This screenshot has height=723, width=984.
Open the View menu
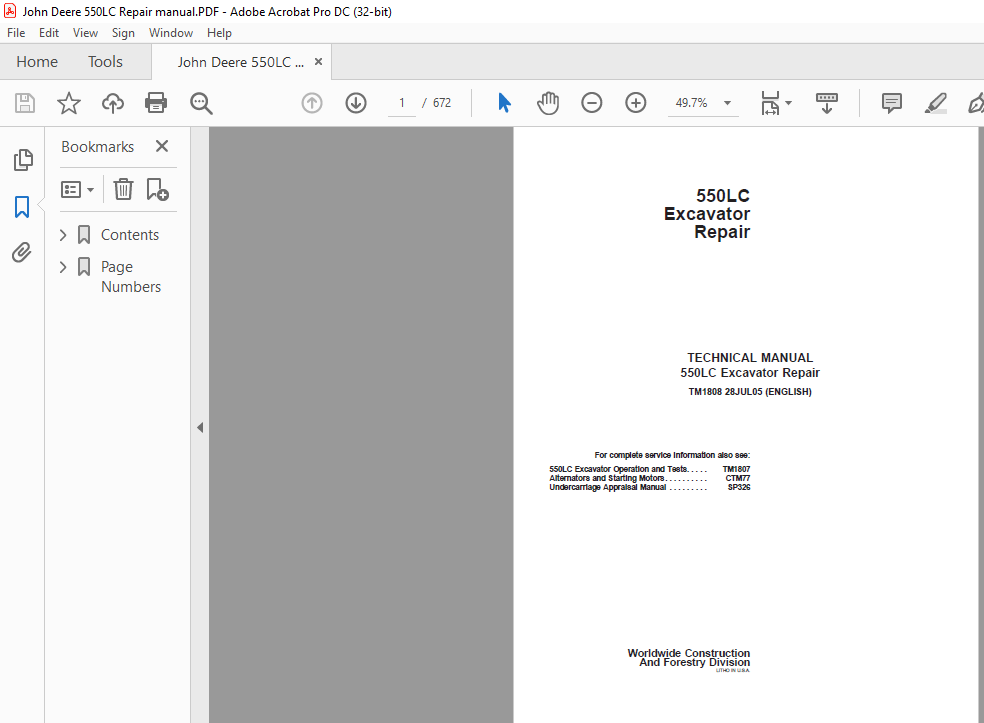click(x=85, y=33)
